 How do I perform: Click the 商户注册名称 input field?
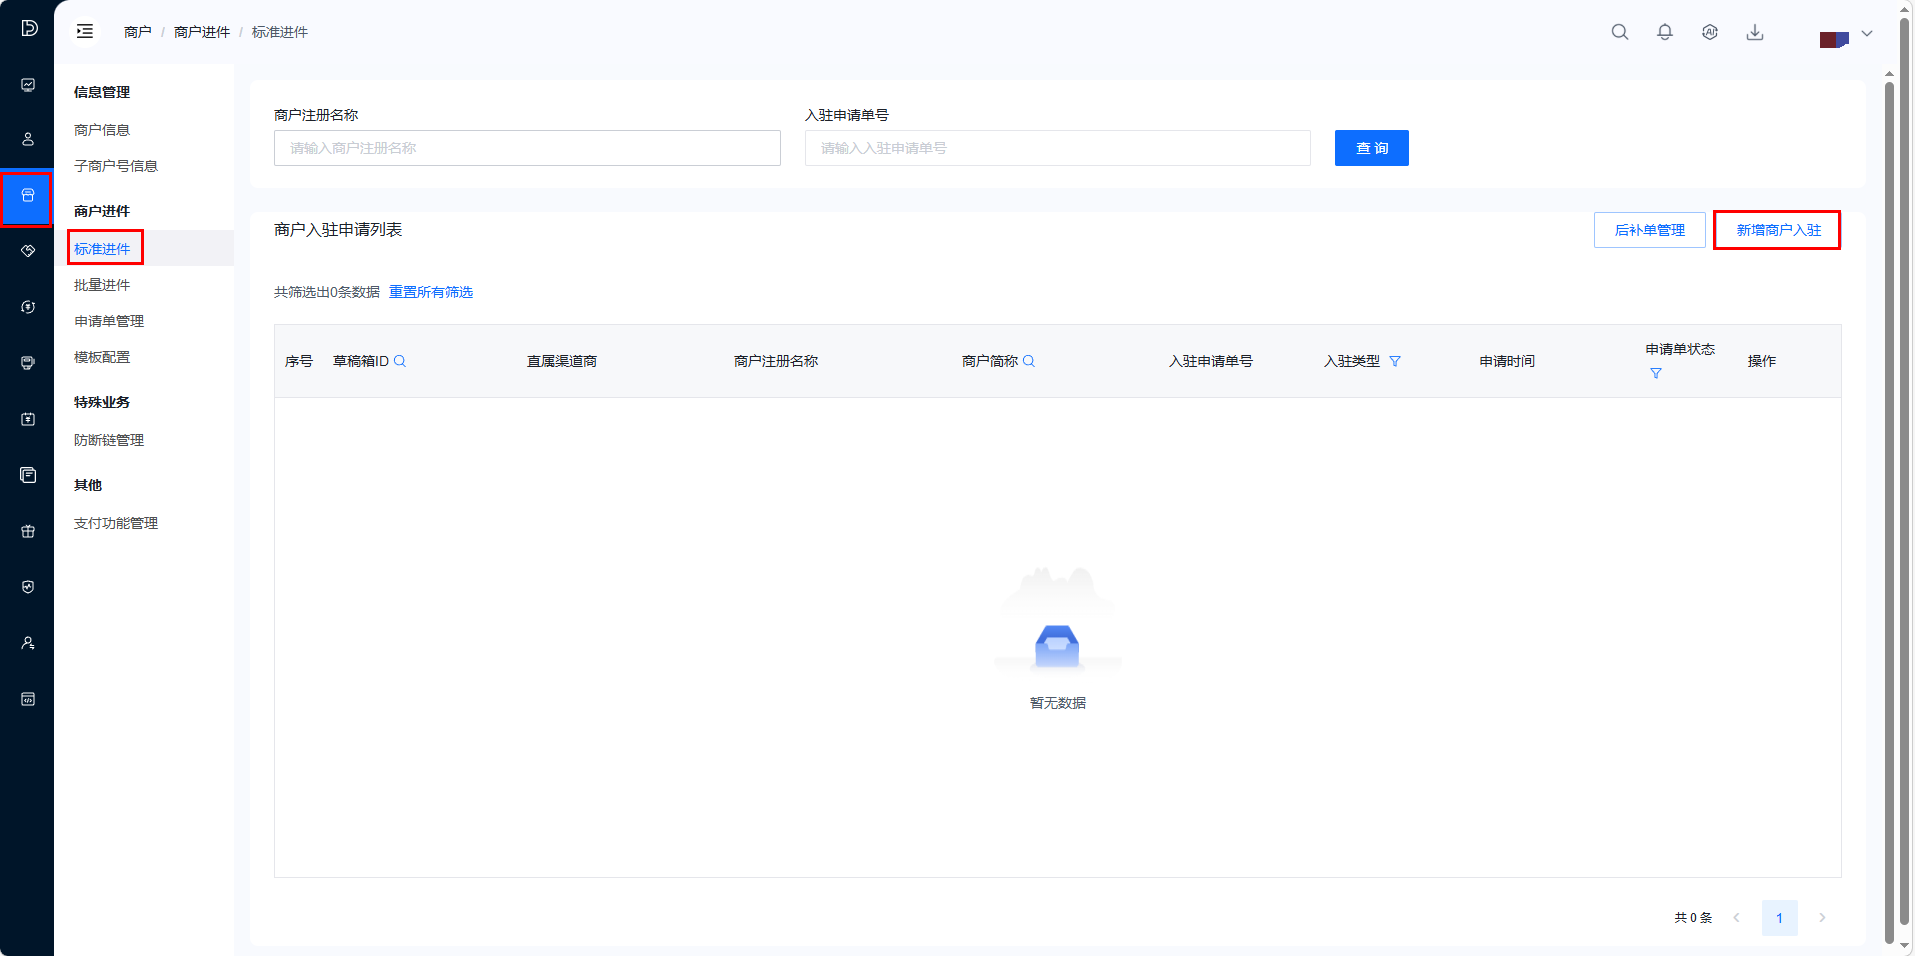[527, 148]
